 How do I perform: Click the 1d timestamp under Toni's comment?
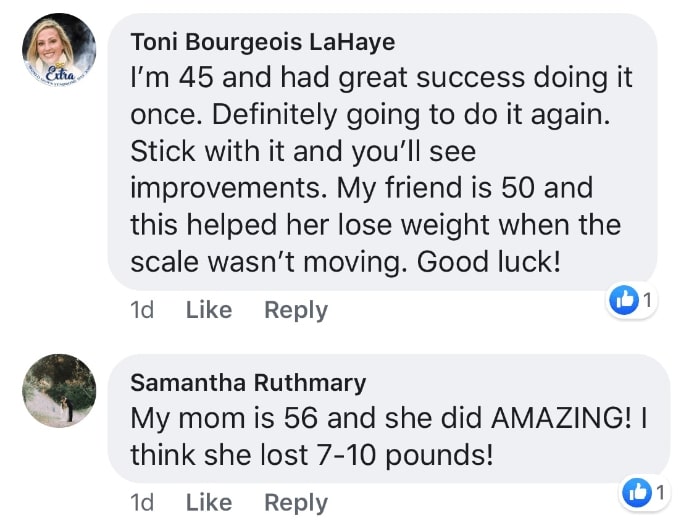click(142, 310)
